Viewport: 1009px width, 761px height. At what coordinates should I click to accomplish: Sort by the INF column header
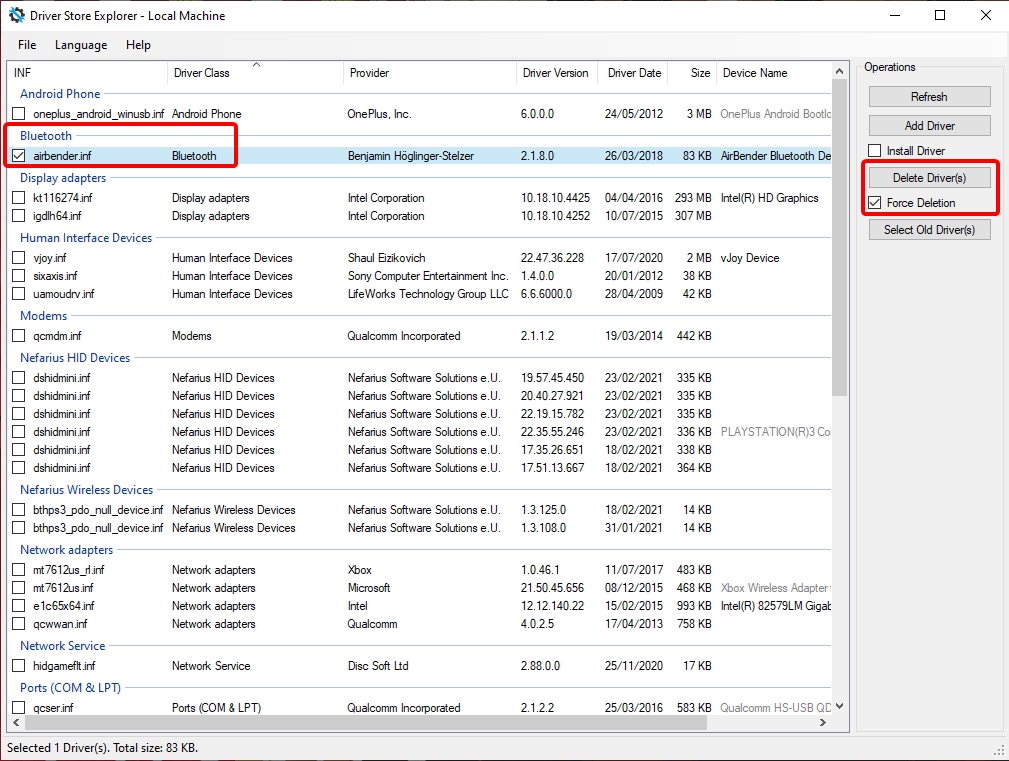pyautogui.click(x=88, y=73)
